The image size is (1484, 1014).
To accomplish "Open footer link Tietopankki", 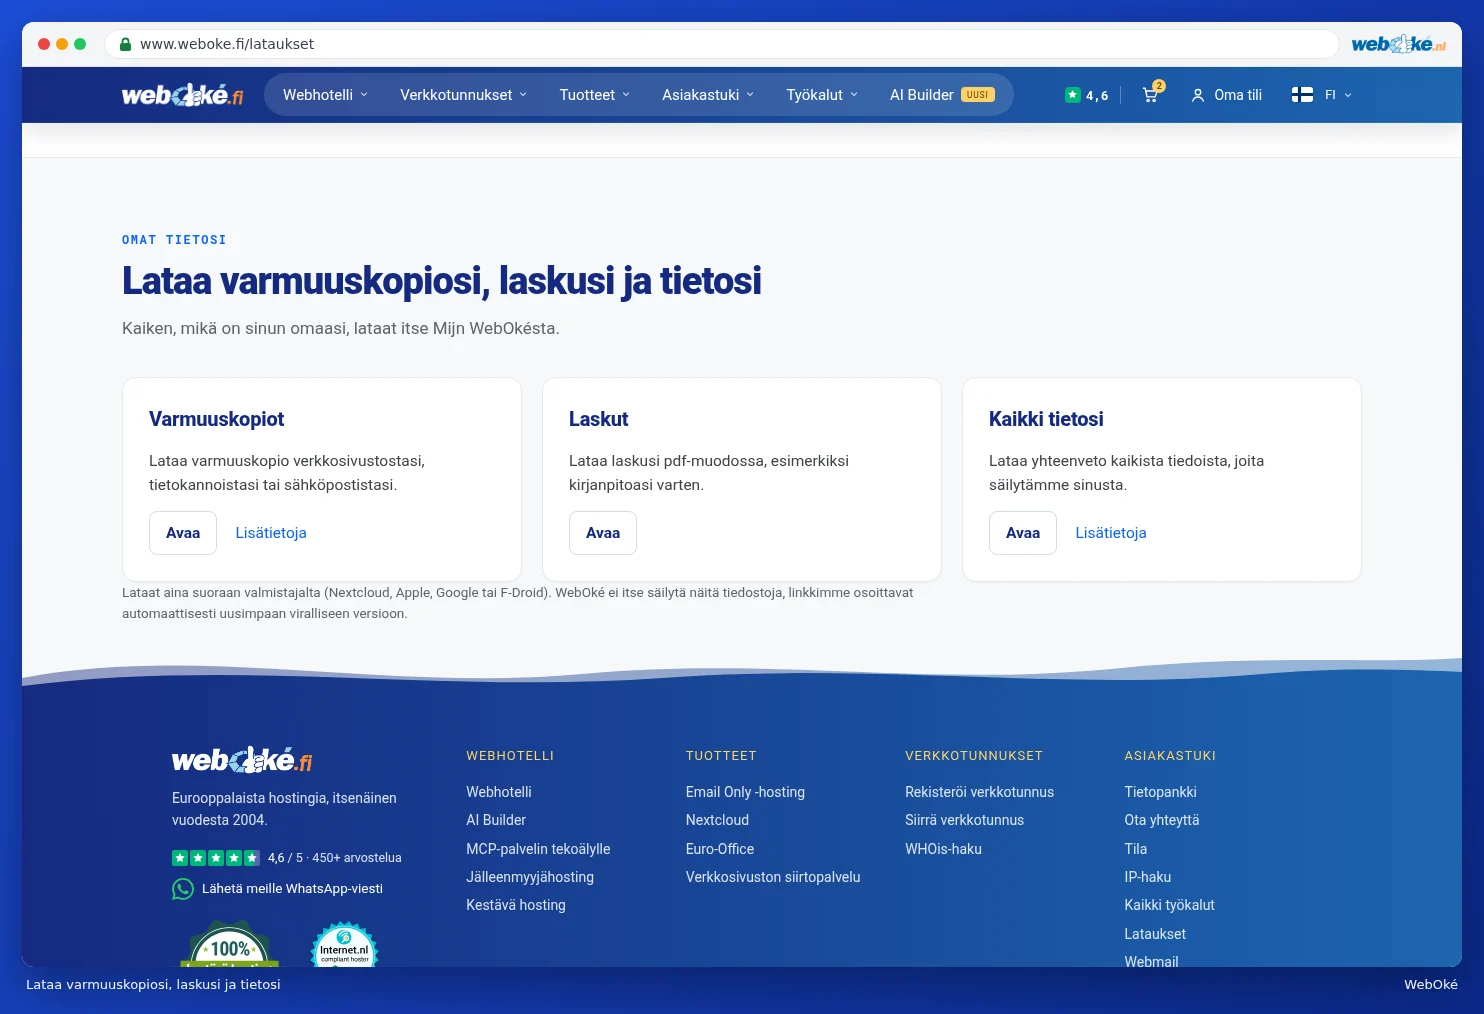I will 1160,792.
